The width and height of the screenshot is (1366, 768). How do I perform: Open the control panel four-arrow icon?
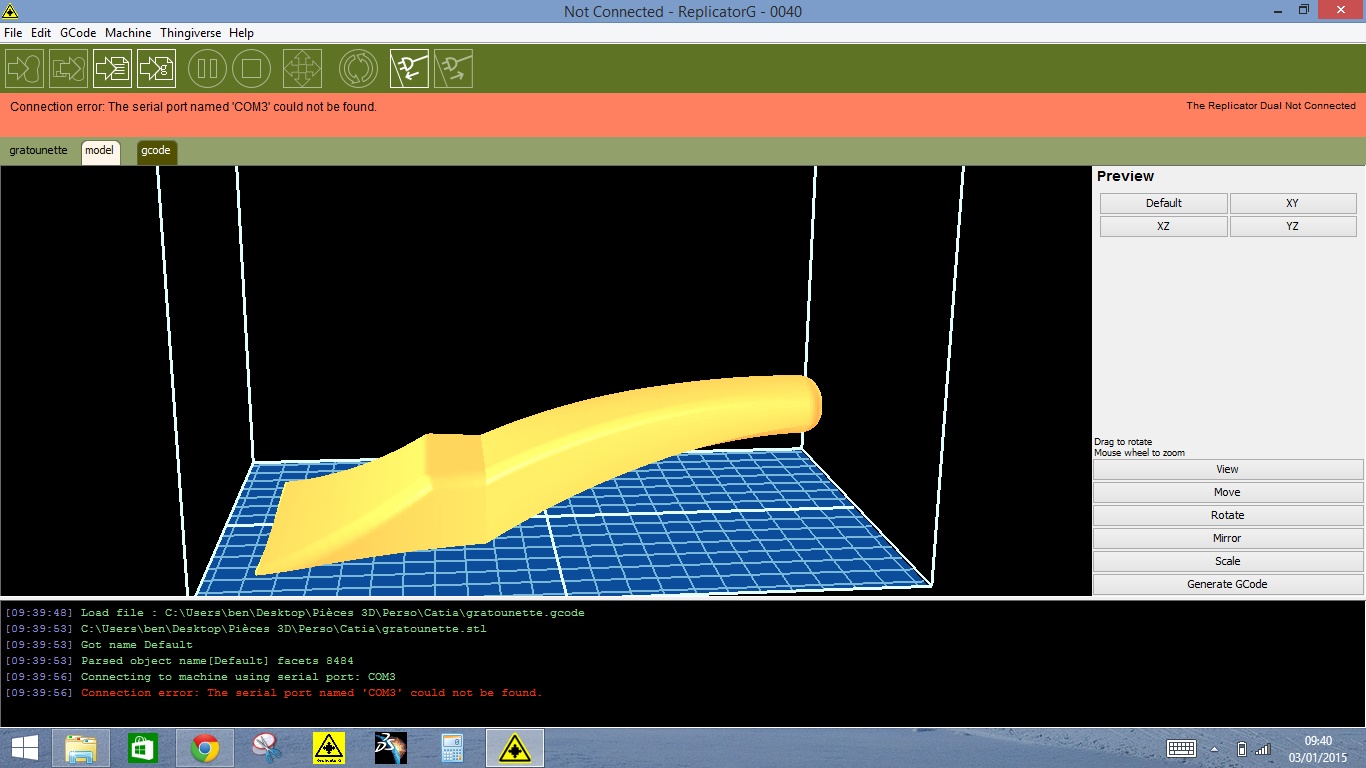tap(302, 69)
